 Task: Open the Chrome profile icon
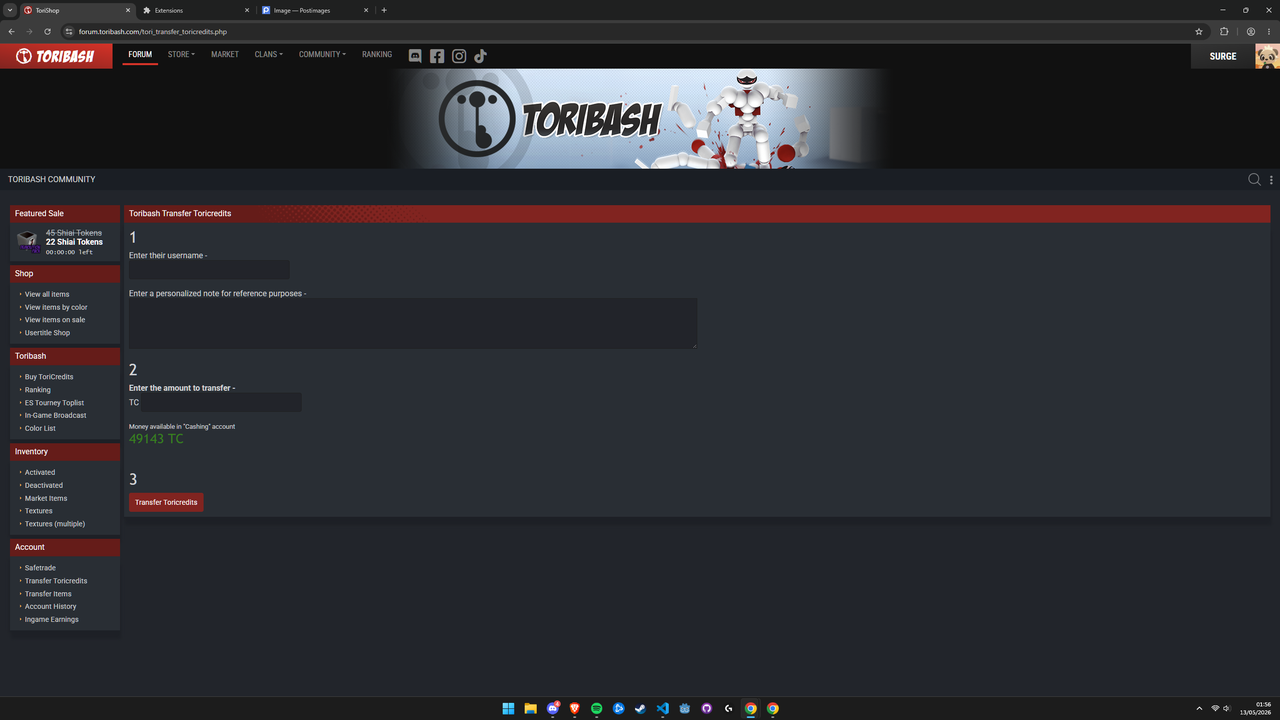coord(1251,31)
